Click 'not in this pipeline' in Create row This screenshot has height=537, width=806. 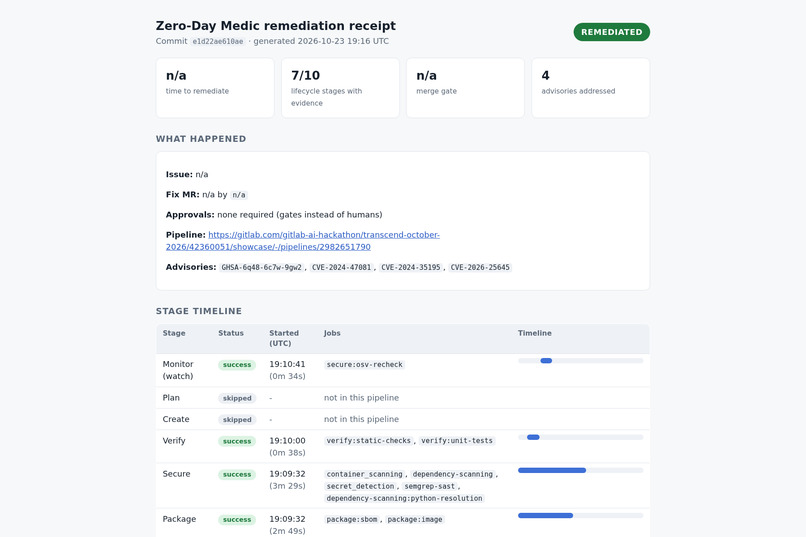361,419
